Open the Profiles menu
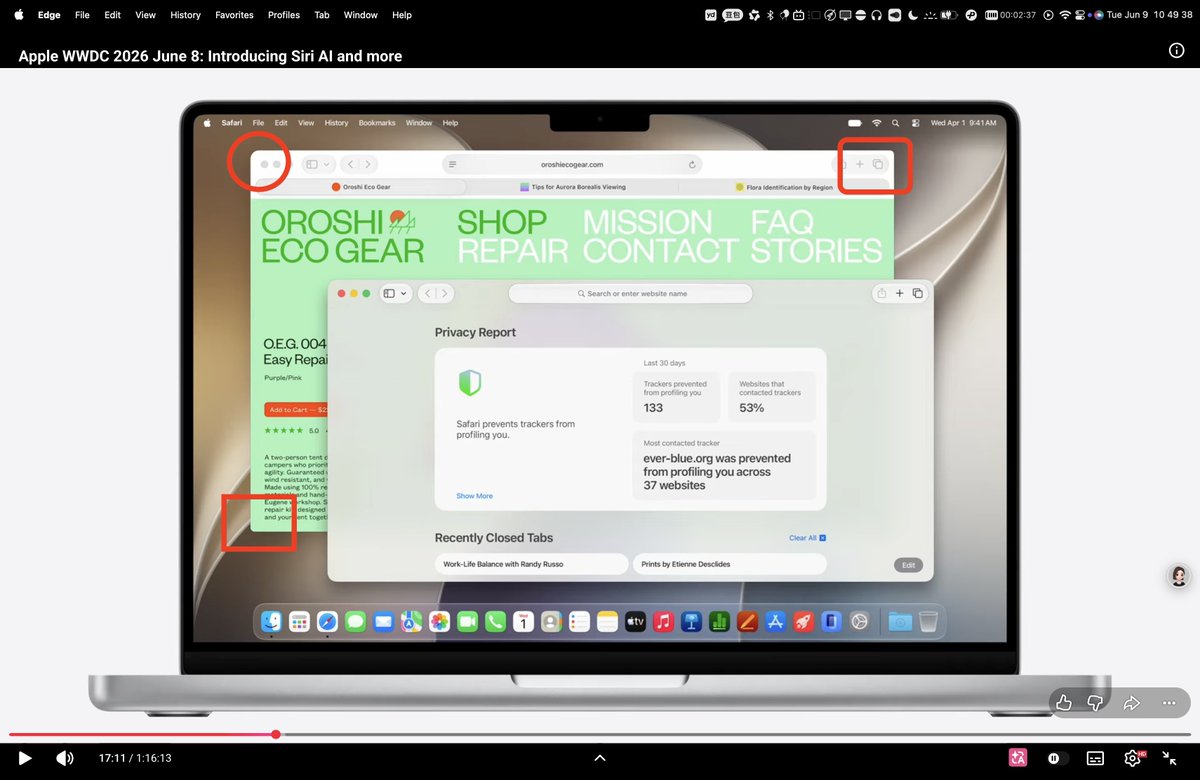The image size is (1200, 780). [x=284, y=15]
